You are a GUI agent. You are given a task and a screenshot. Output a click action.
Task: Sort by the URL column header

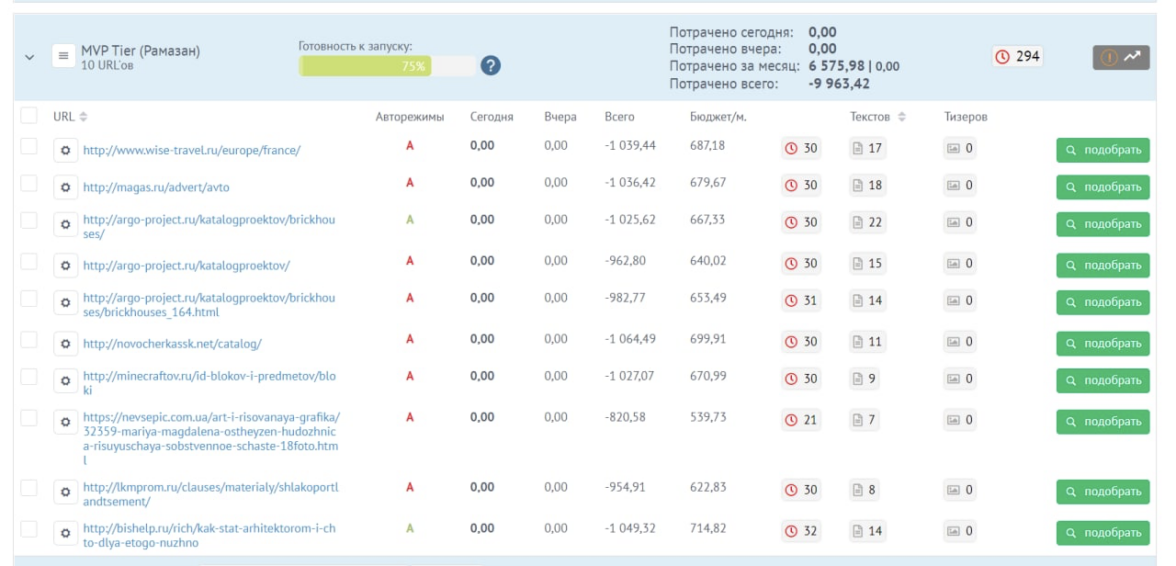(x=70, y=117)
